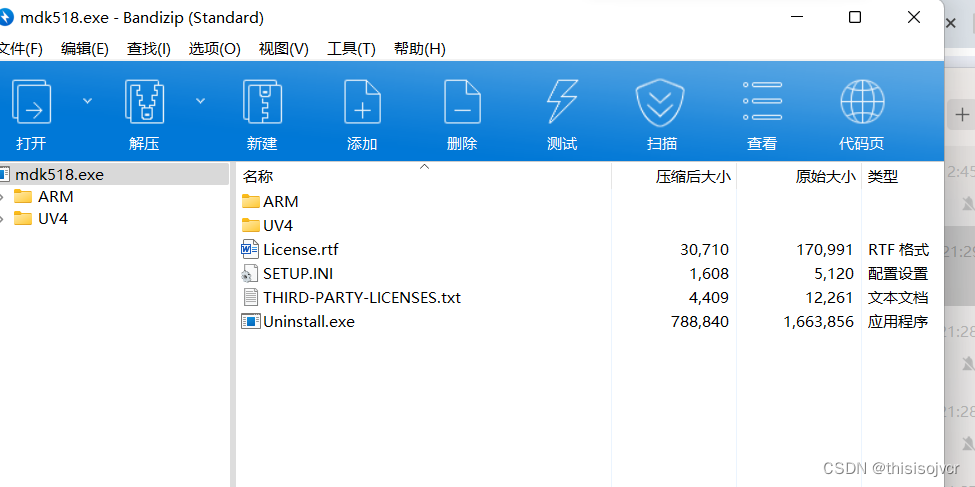975x487 pixels.
Task: Open the 选项(O) menu
Action: pos(215,49)
